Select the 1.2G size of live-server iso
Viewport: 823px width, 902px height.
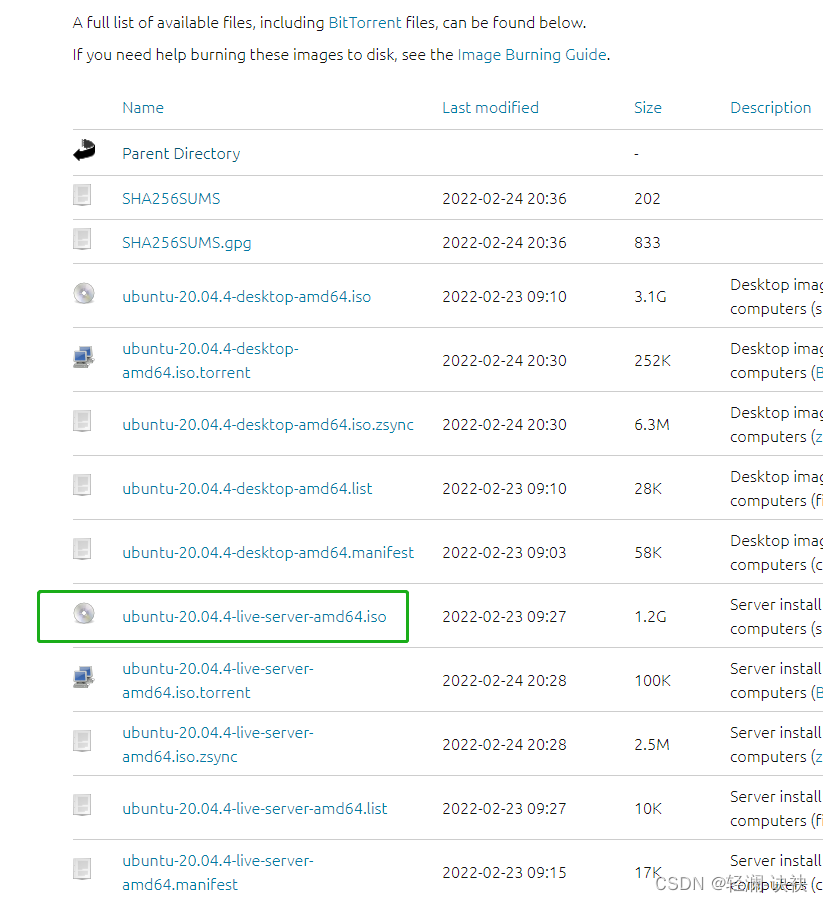click(650, 617)
